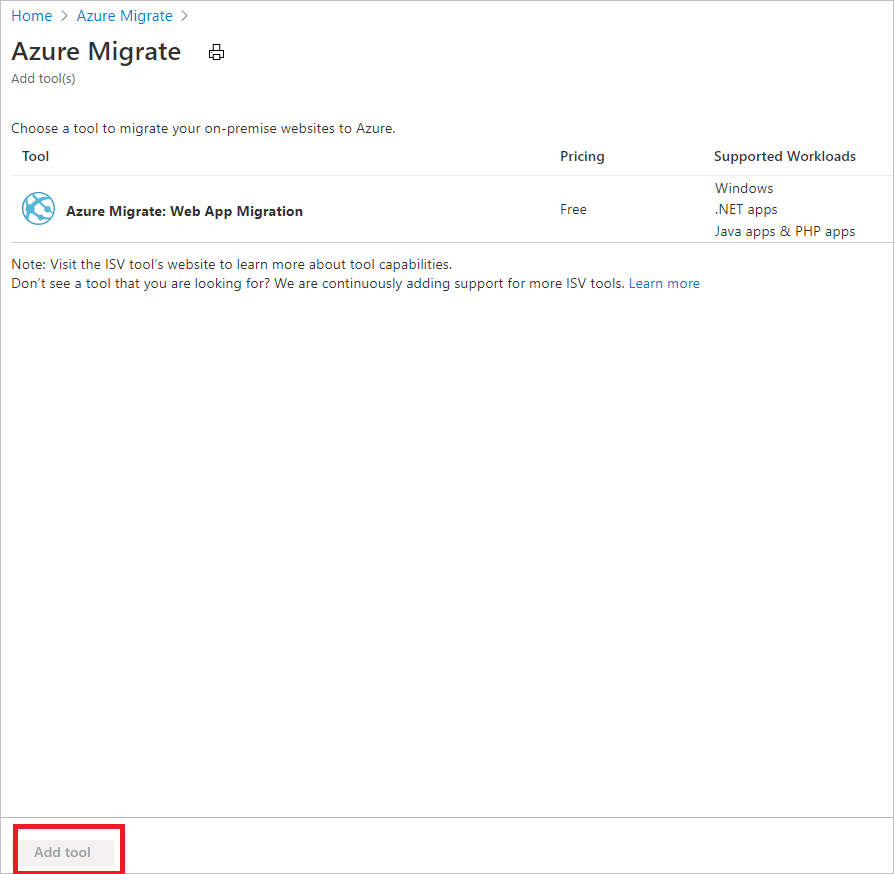Select the Azure Migrate: Web App Migration tool
This screenshot has width=894, height=874.
(184, 211)
